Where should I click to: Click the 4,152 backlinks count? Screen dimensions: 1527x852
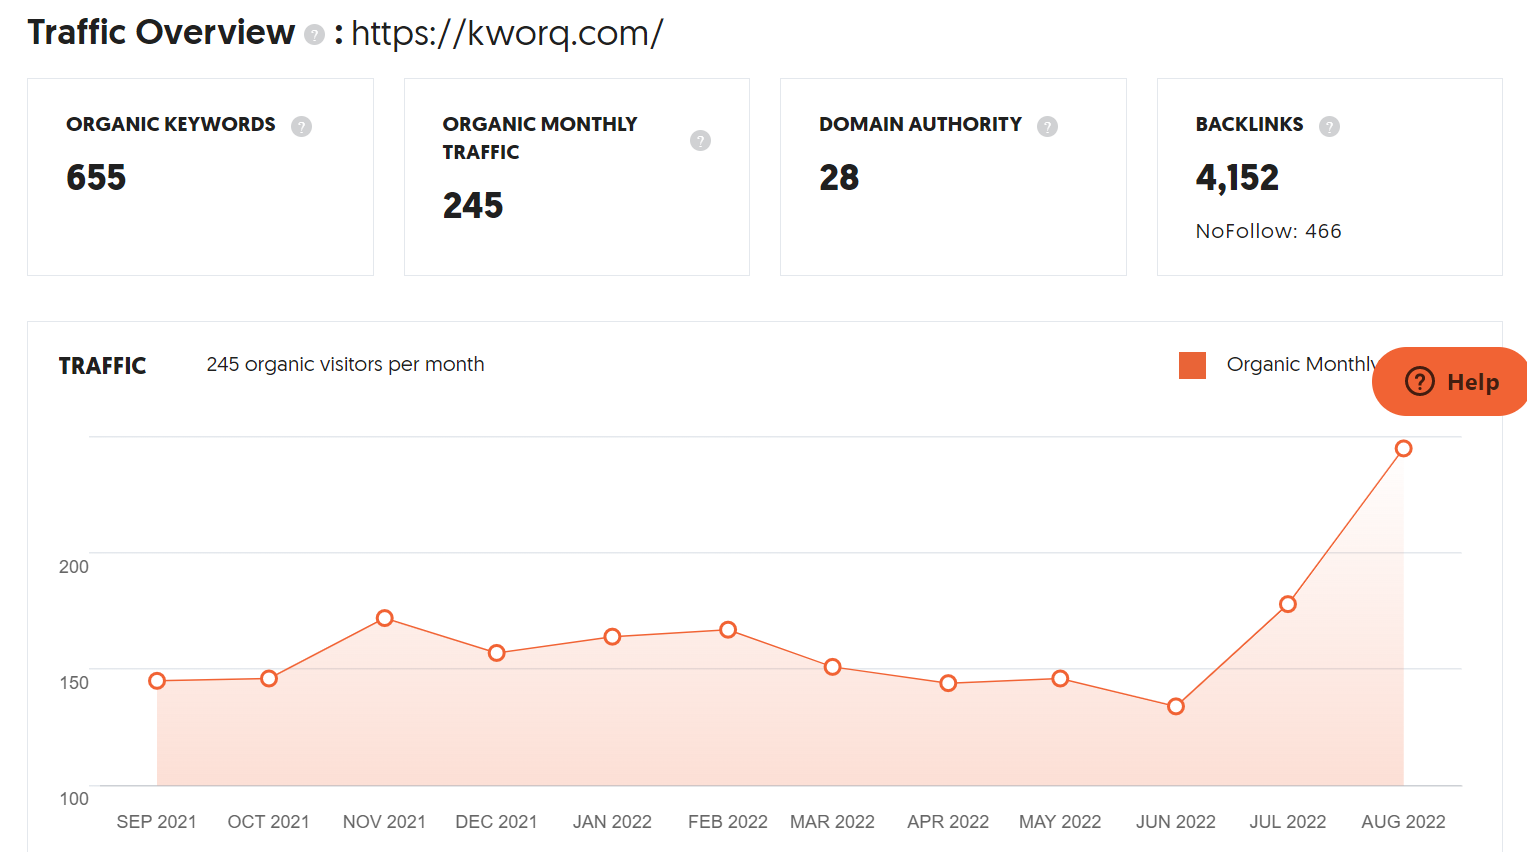point(1237,178)
